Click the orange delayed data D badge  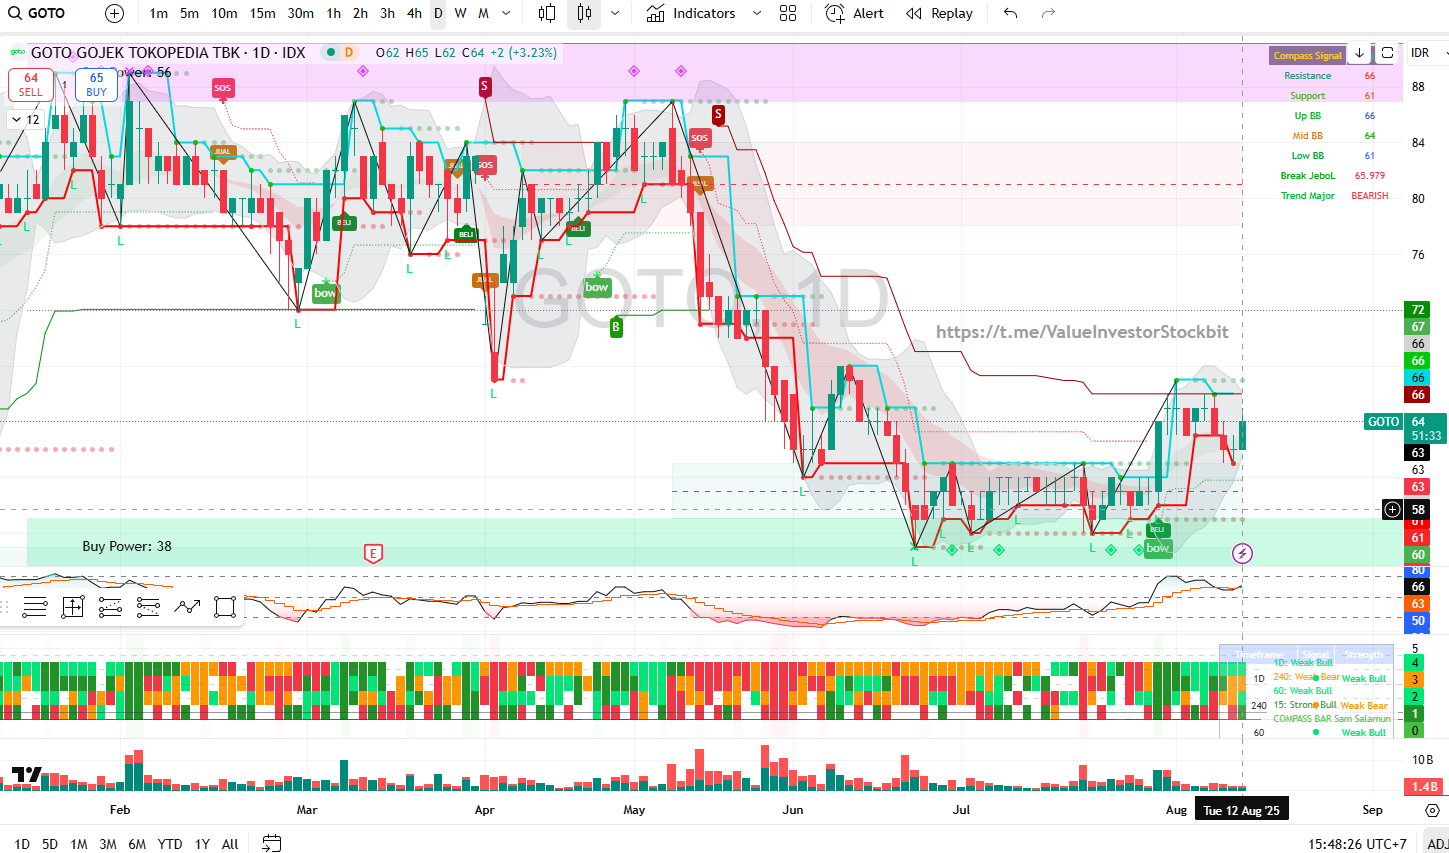click(x=349, y=52)
